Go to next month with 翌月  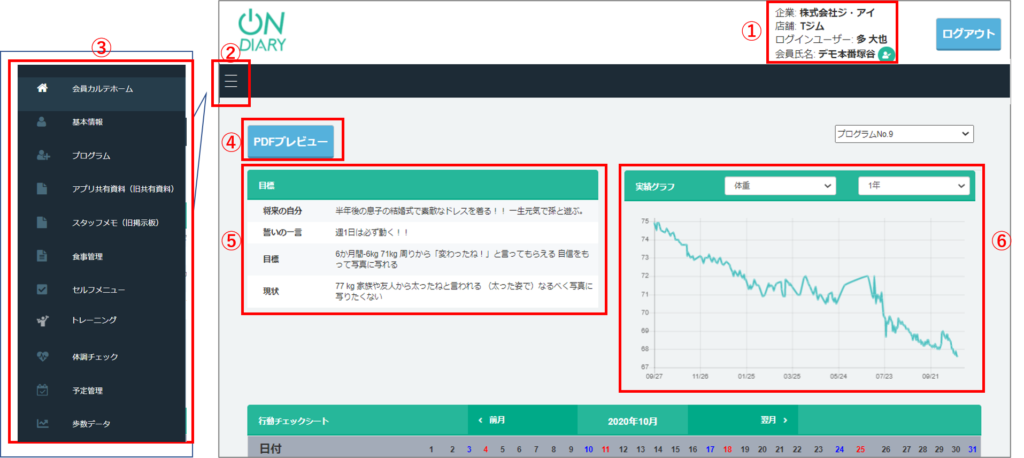click(x=772, y=421)
